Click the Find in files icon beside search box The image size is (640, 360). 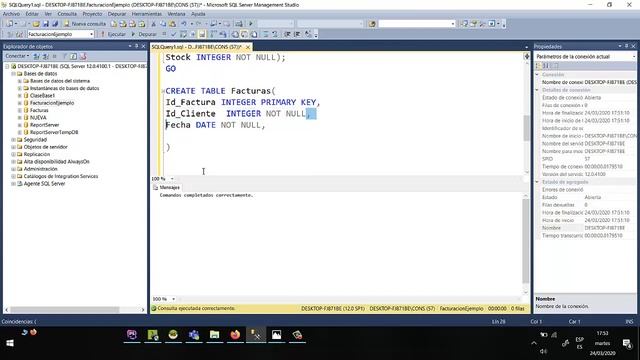click(372, 24)
